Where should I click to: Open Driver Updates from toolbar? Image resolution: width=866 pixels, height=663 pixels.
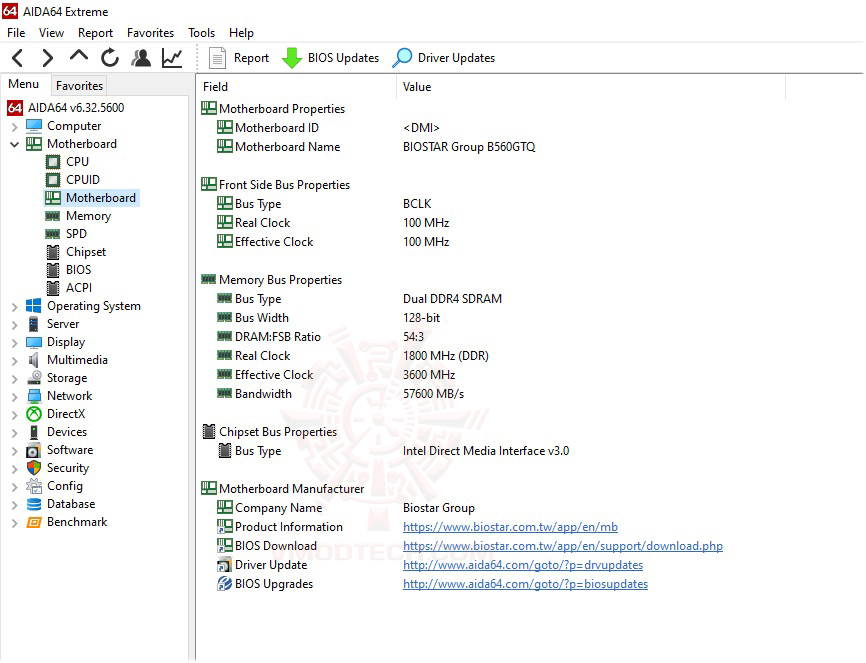point(443,58)
